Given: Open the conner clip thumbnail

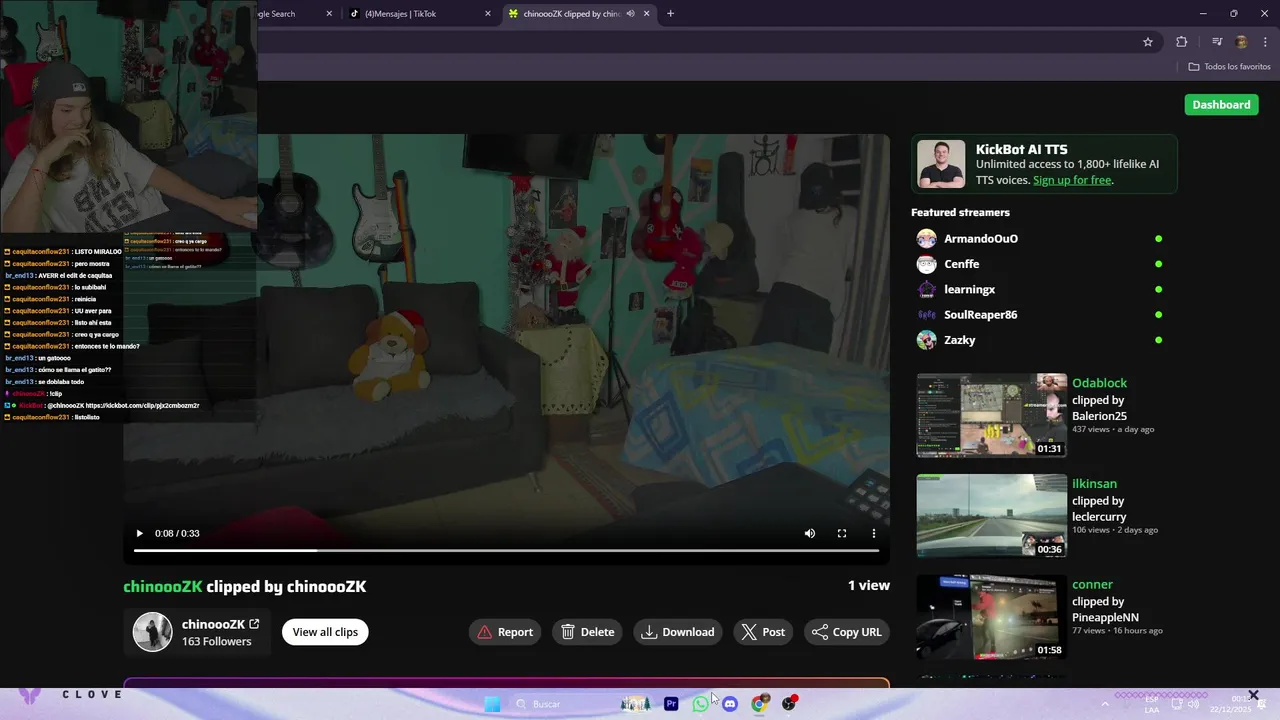Looking at the screenshot, I should click(992, 617).
